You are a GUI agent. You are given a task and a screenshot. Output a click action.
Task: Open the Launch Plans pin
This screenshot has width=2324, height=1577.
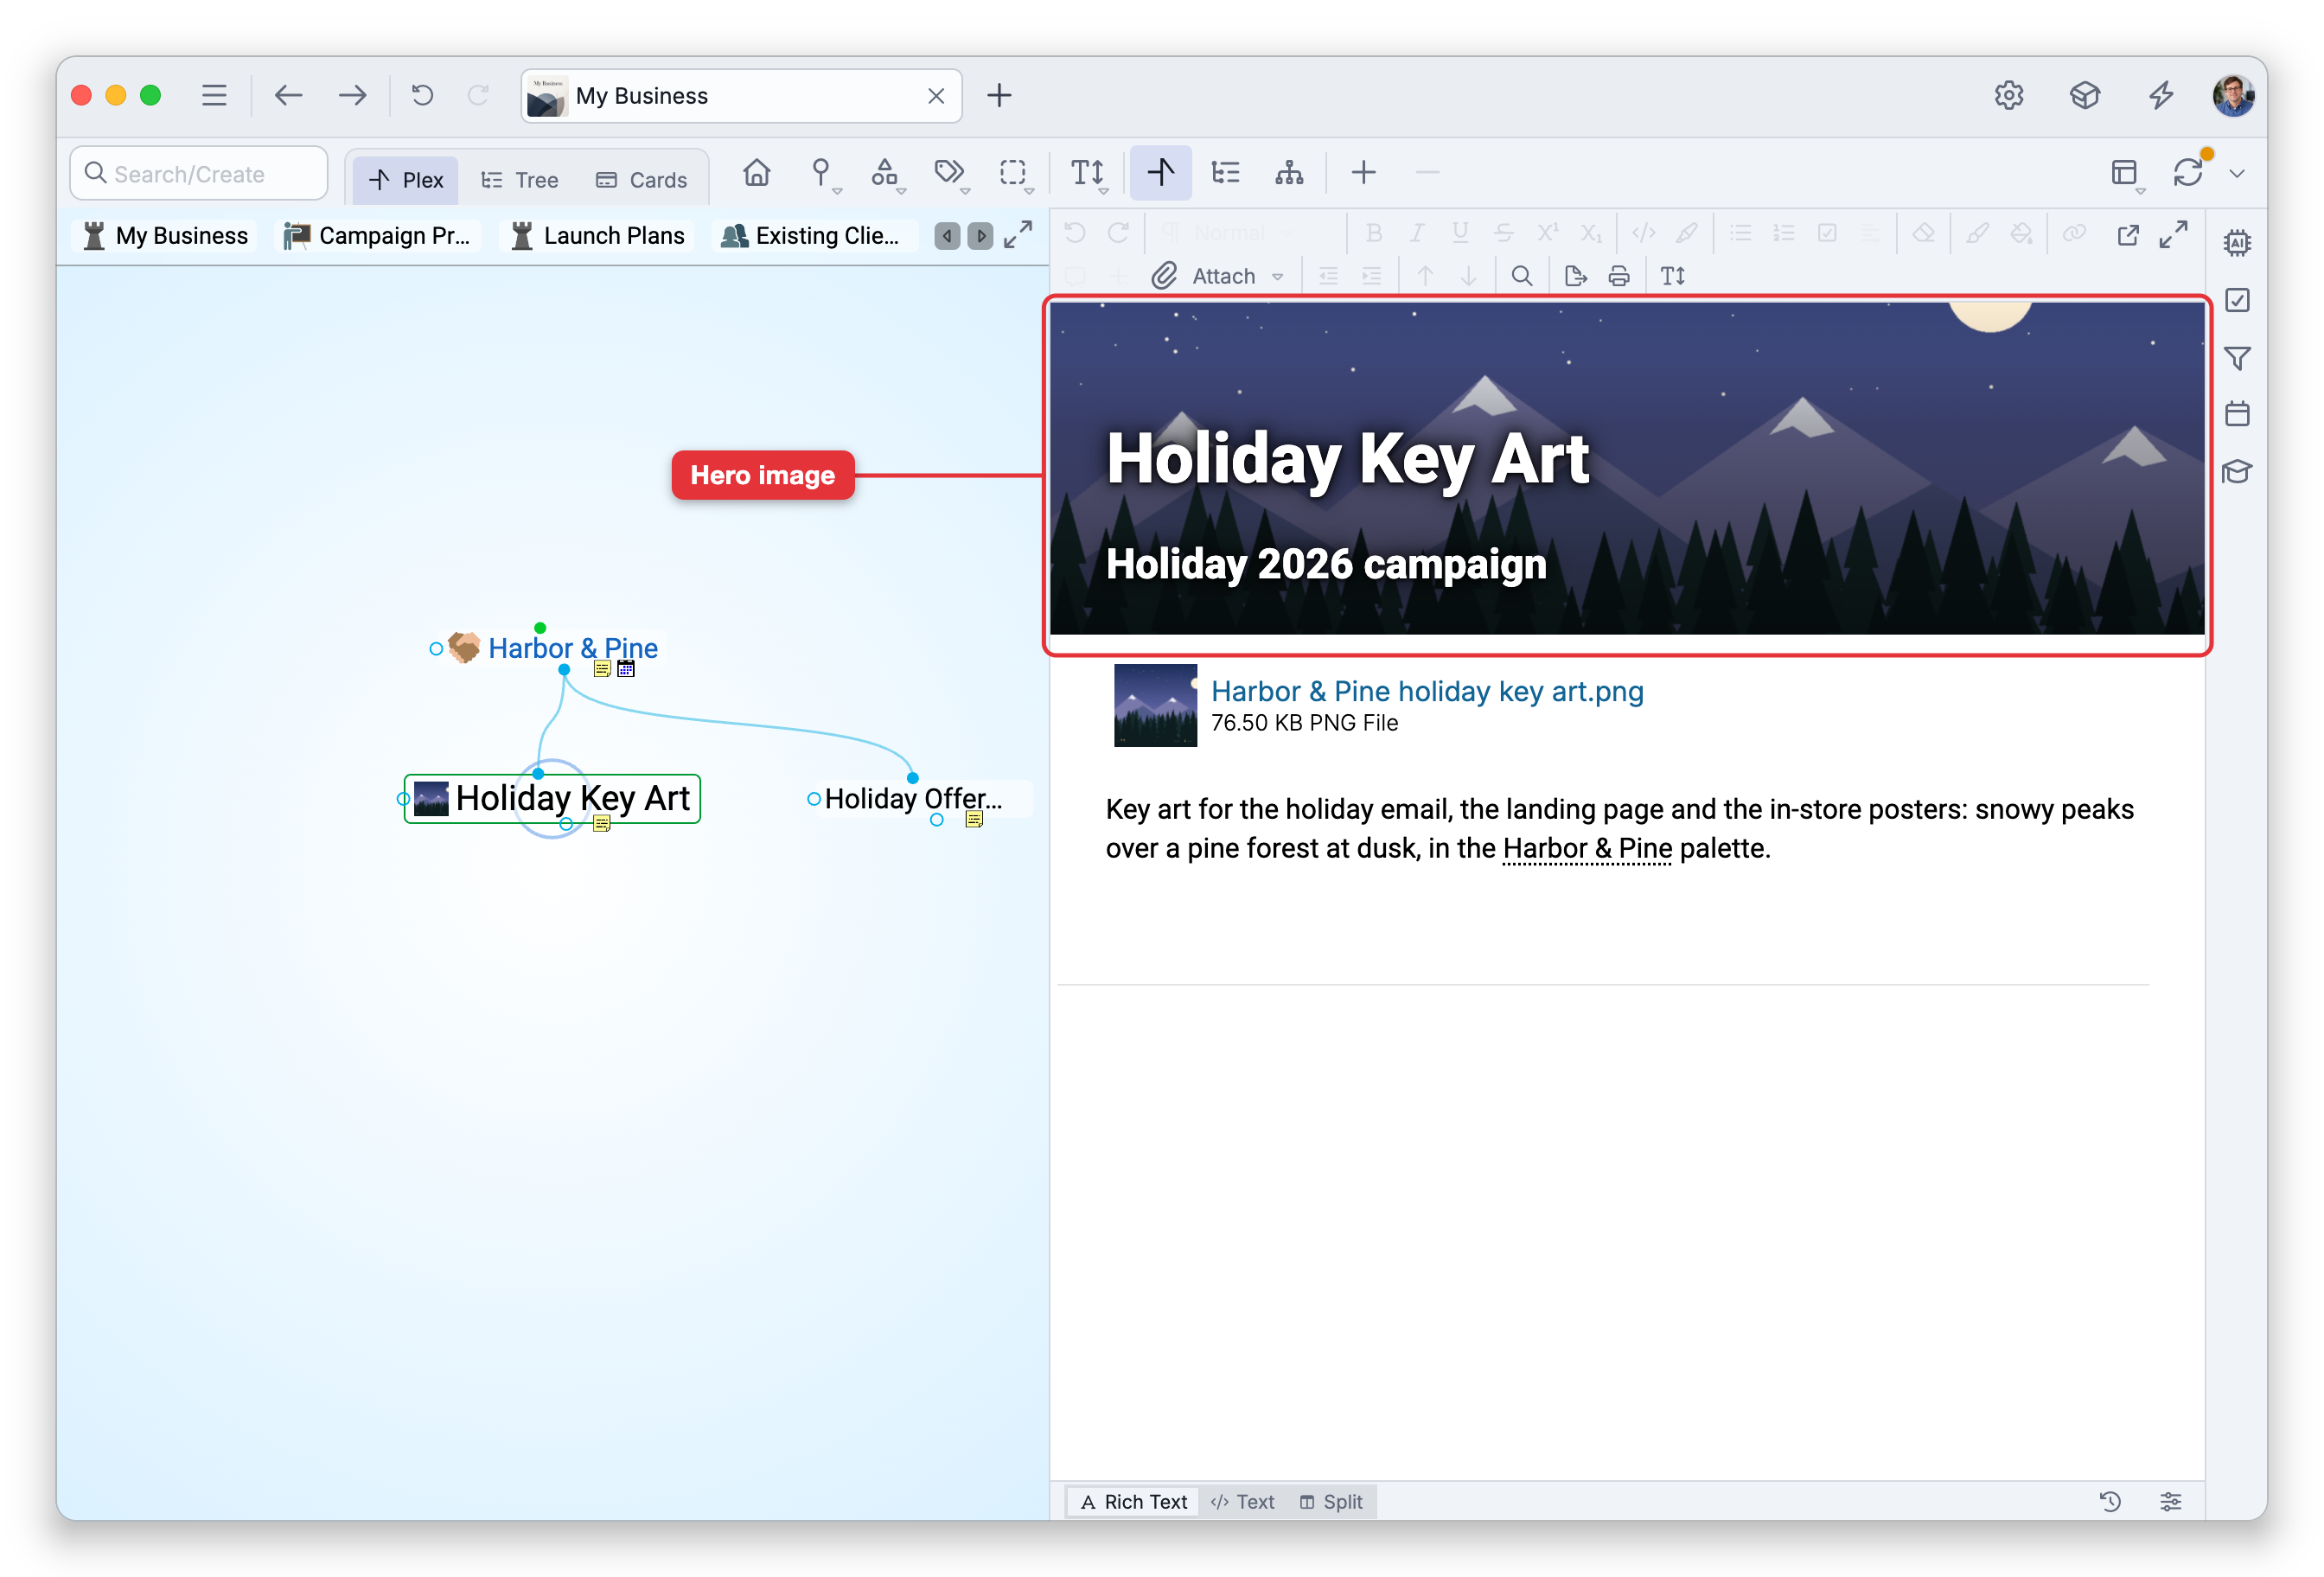click(x=598, y=236)
